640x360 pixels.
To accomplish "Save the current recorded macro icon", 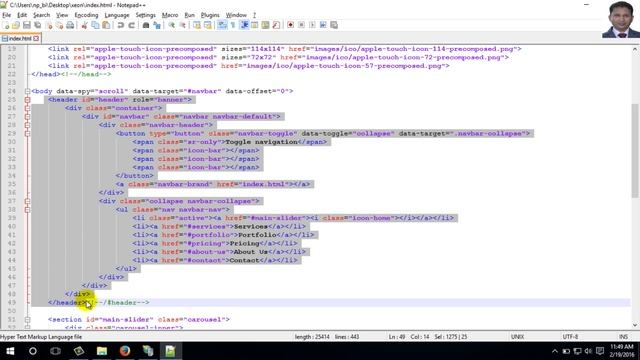I will pos(334,25).
